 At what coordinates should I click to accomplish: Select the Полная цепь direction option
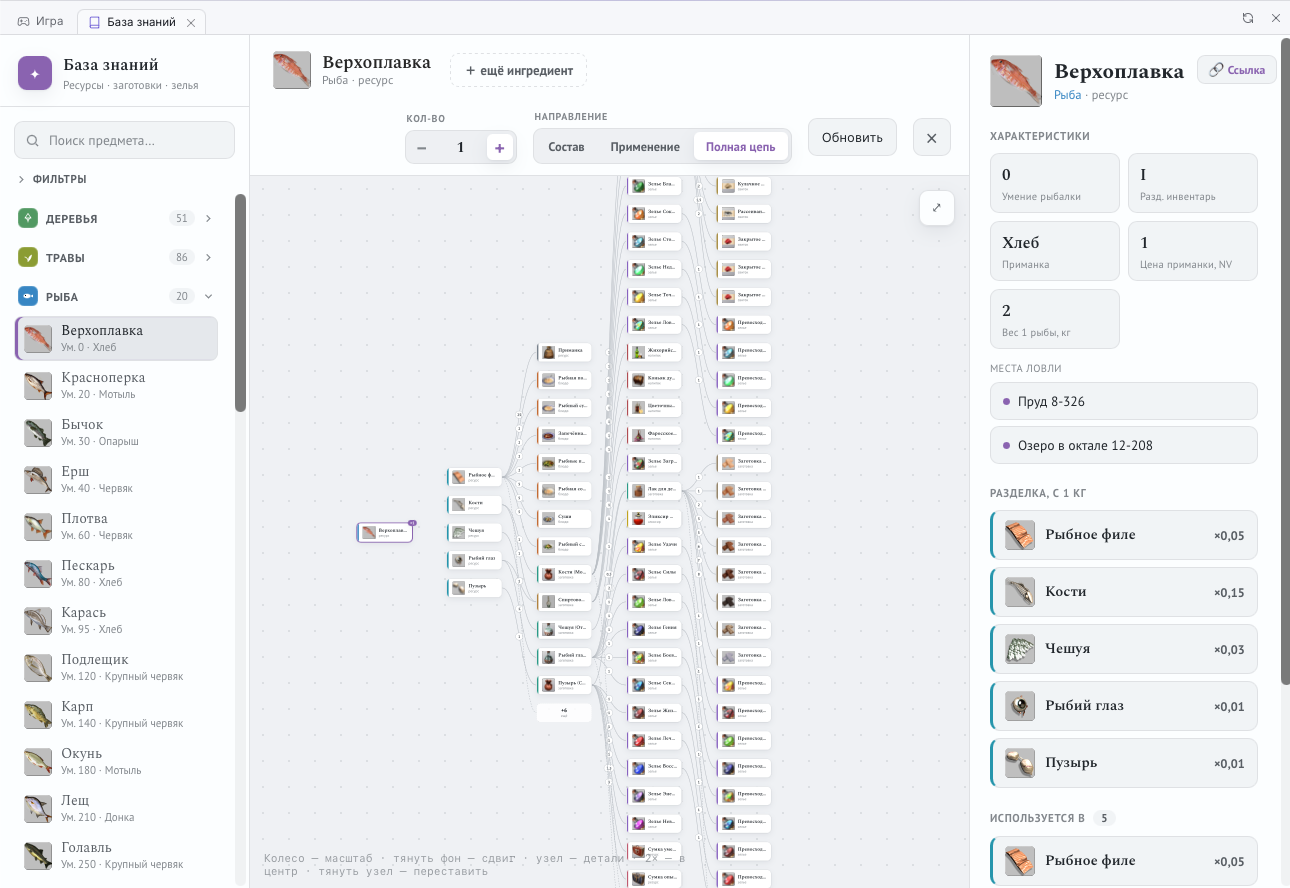740,147
